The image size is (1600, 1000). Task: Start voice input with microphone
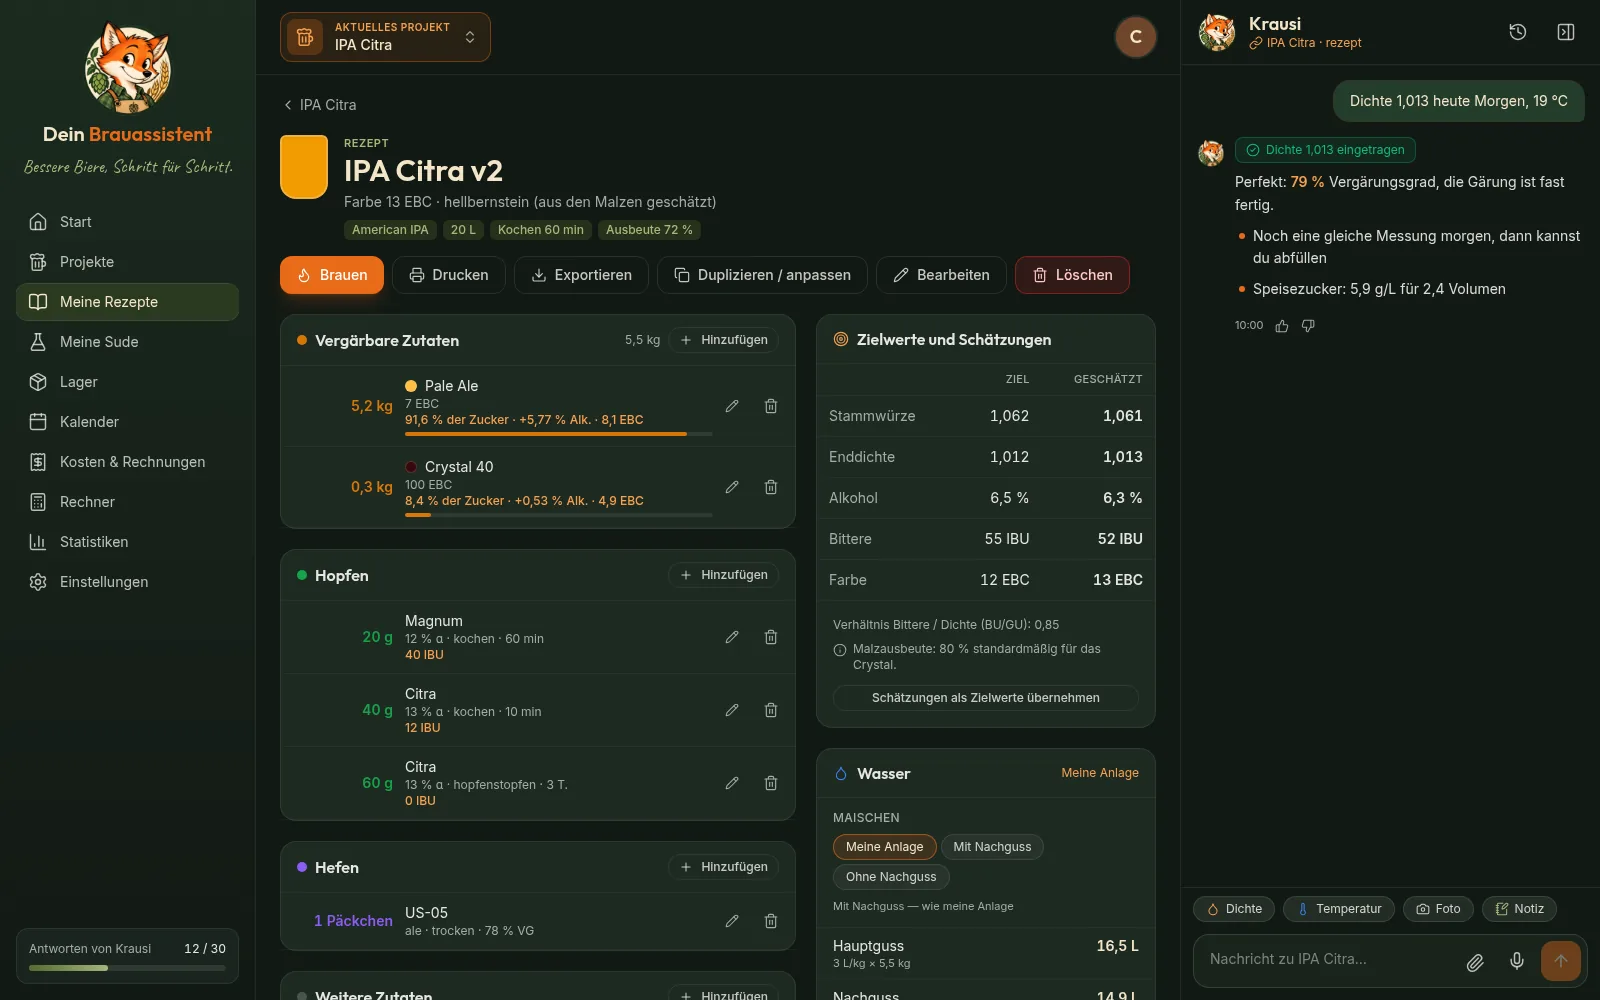coord(1517,961)
